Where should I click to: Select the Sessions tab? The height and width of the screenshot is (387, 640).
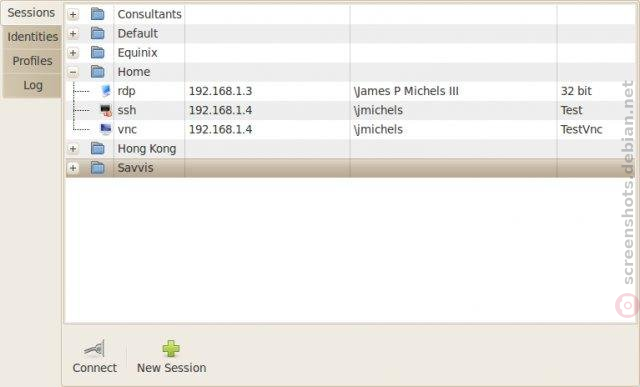click(x=31, y=13)
